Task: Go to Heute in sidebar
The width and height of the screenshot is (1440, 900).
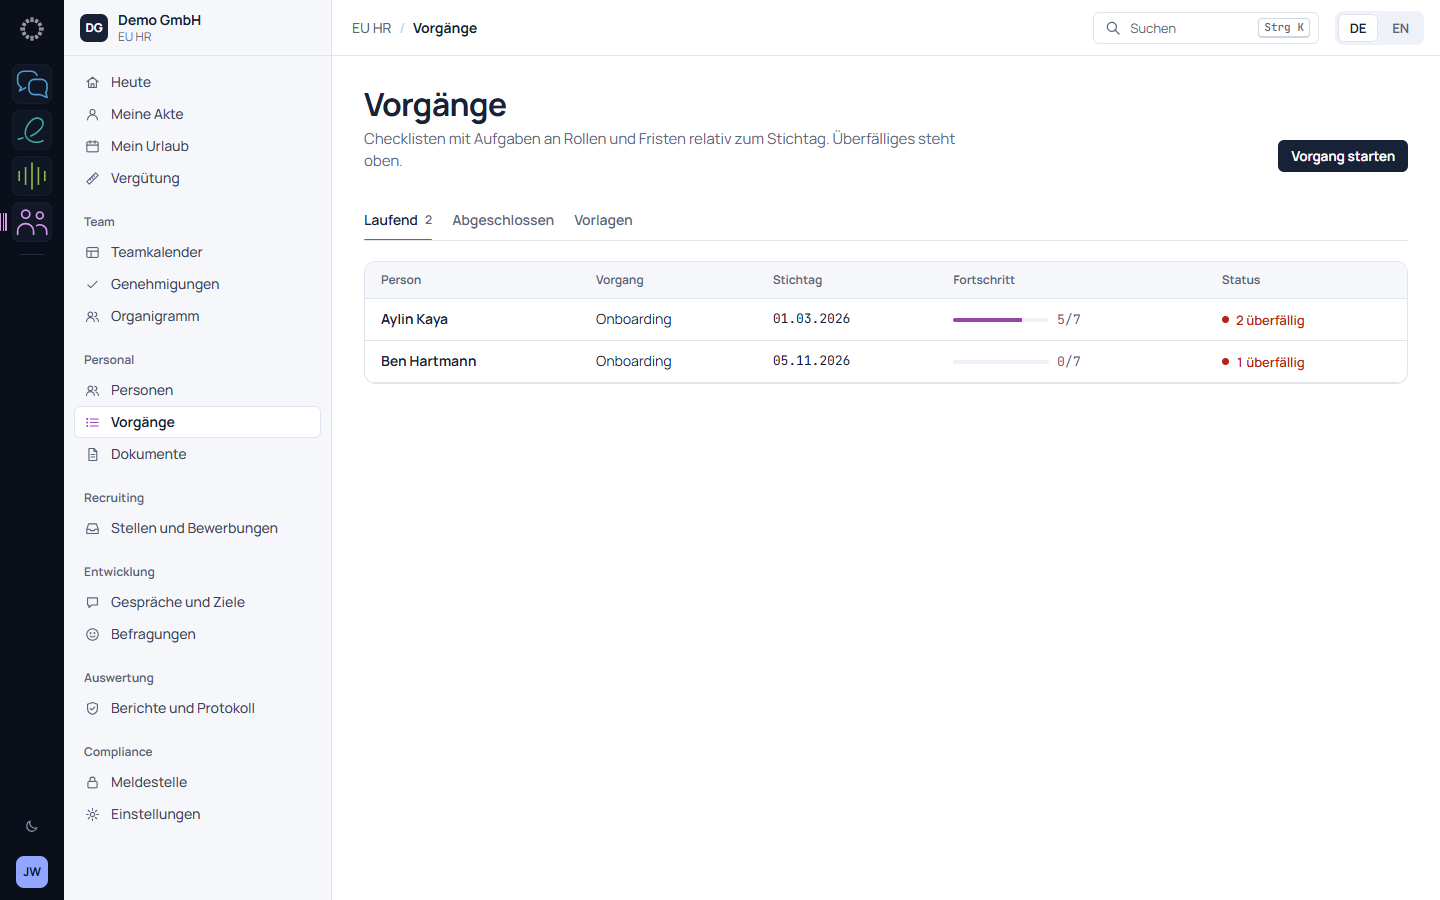Action: pyautogui.click(x=197, y=82)
